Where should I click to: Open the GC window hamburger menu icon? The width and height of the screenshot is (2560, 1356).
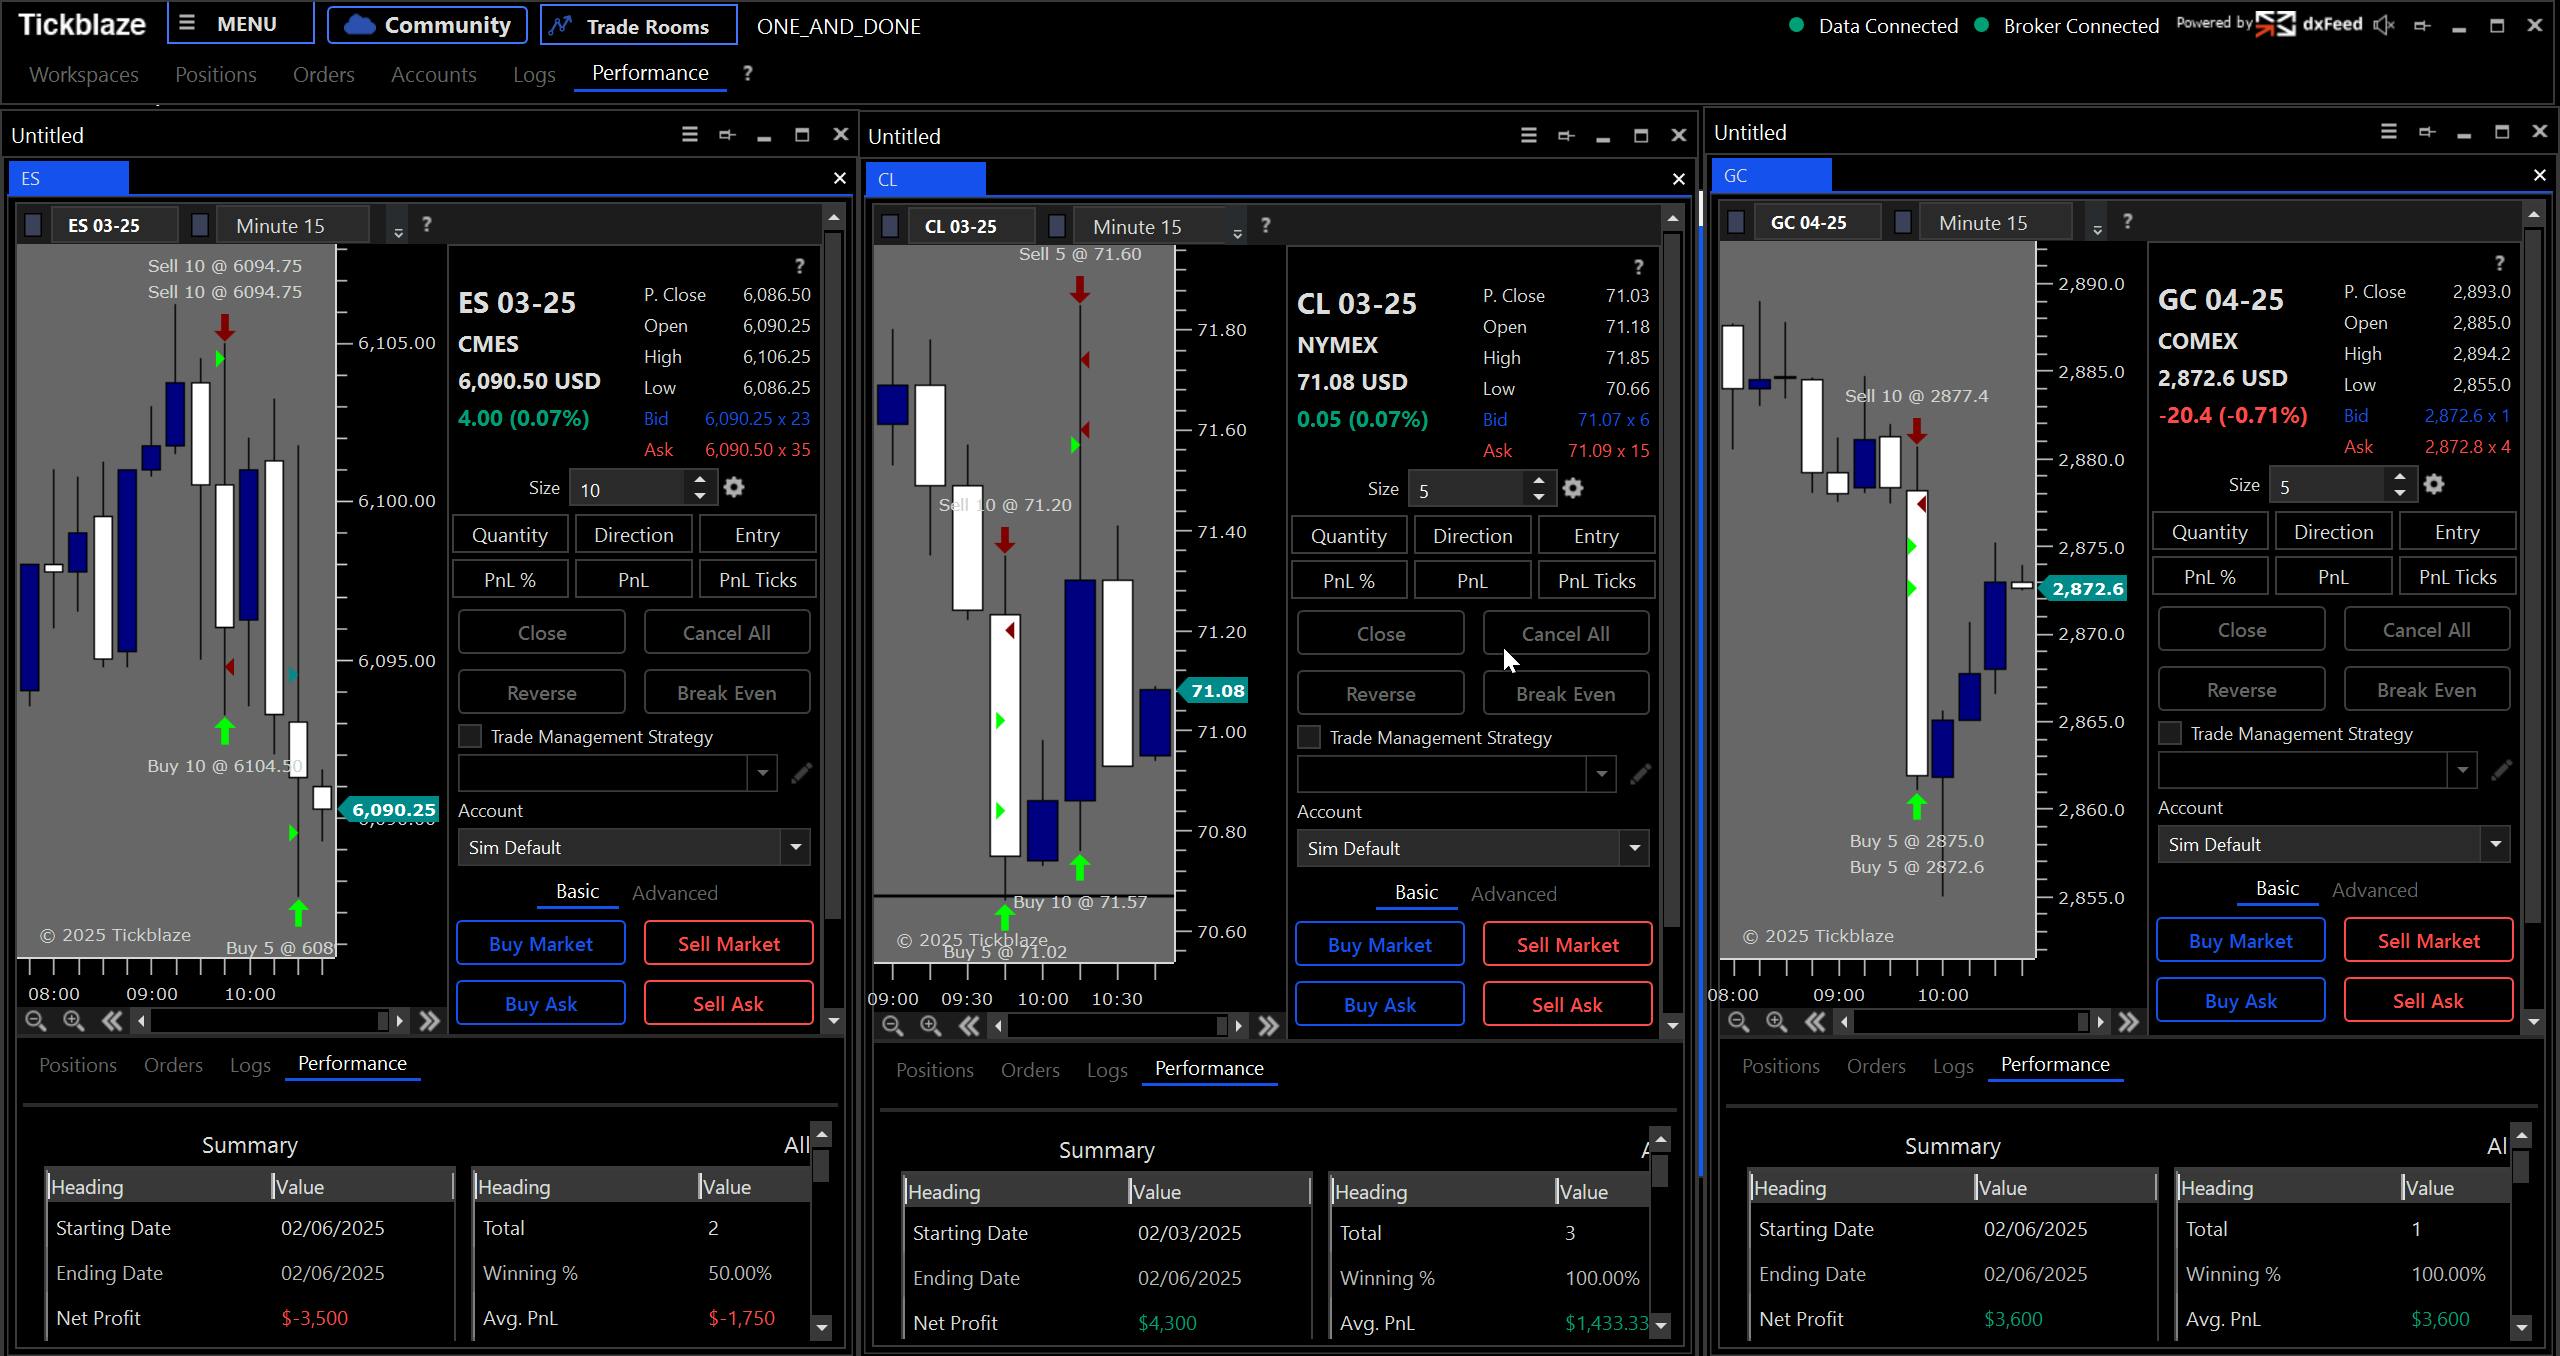coord(2388,131)
